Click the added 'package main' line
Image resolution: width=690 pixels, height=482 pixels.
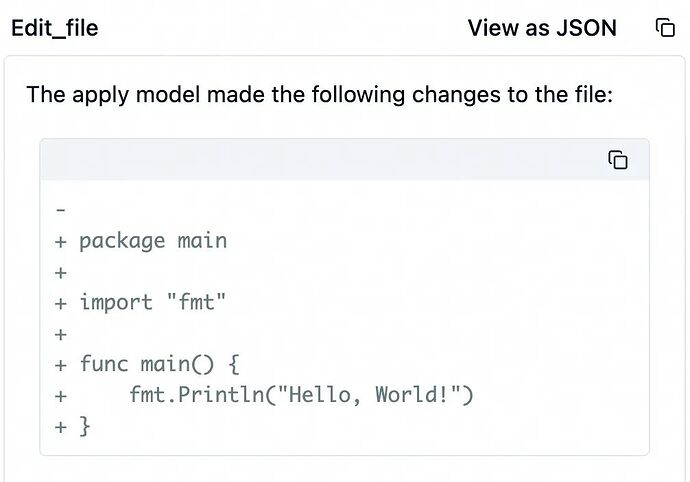152,241
